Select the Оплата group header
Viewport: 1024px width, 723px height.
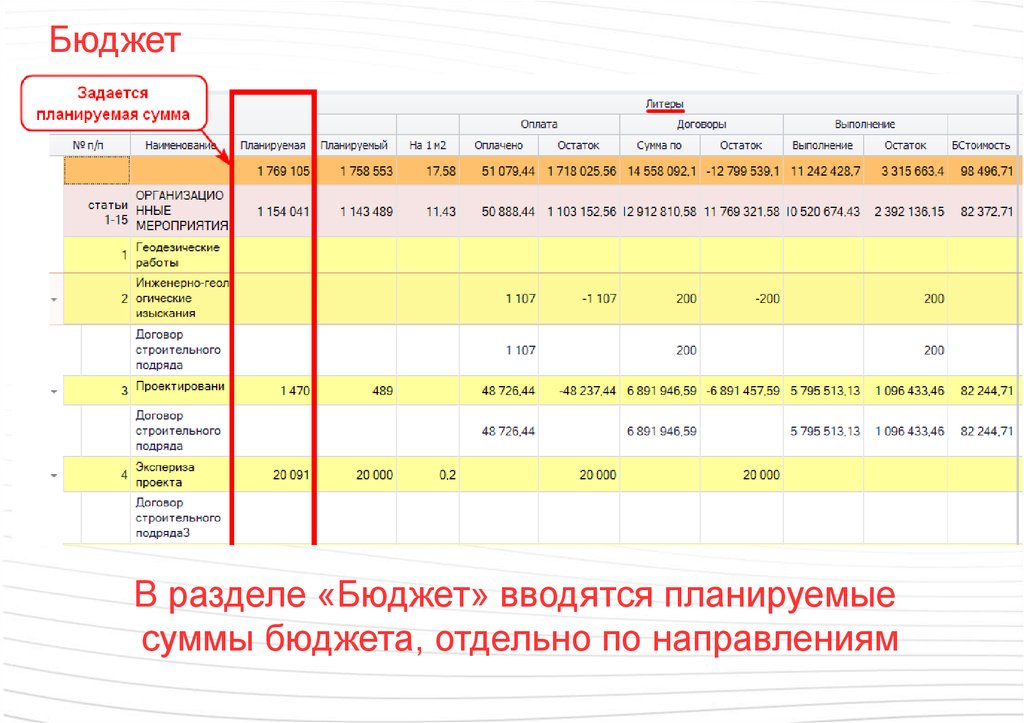pyautogui.click(x=538, y=124)
